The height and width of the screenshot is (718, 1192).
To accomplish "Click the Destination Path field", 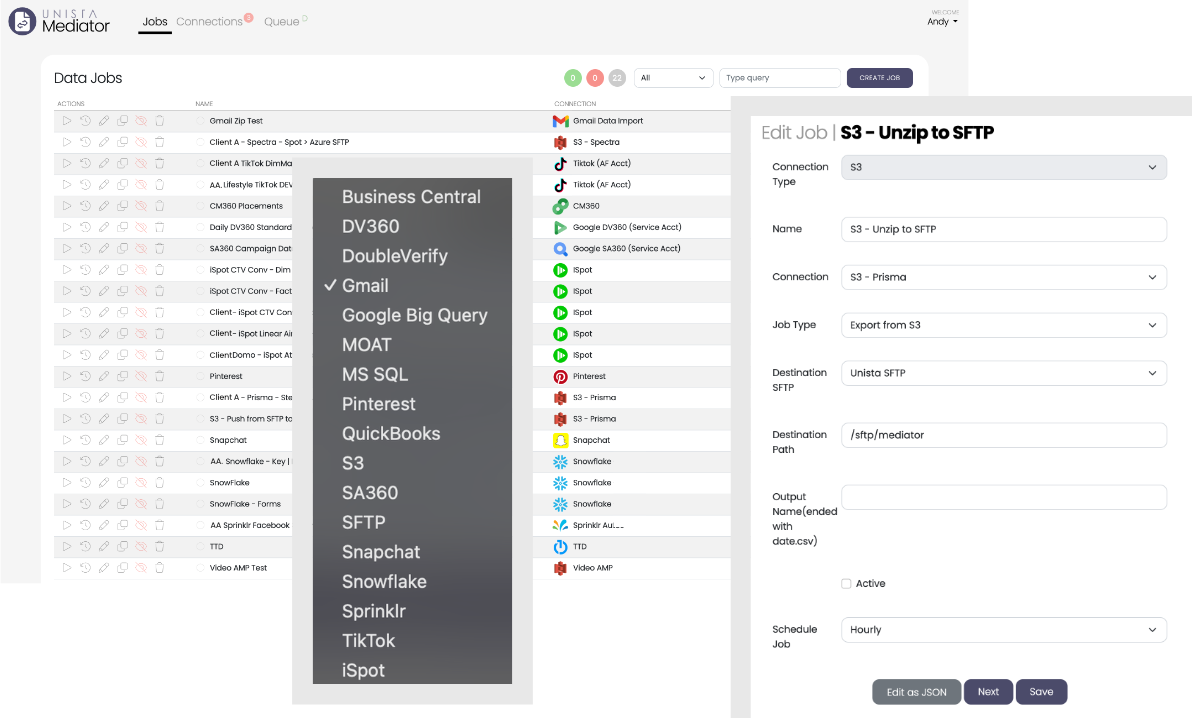I will [x=1003, y=435].
